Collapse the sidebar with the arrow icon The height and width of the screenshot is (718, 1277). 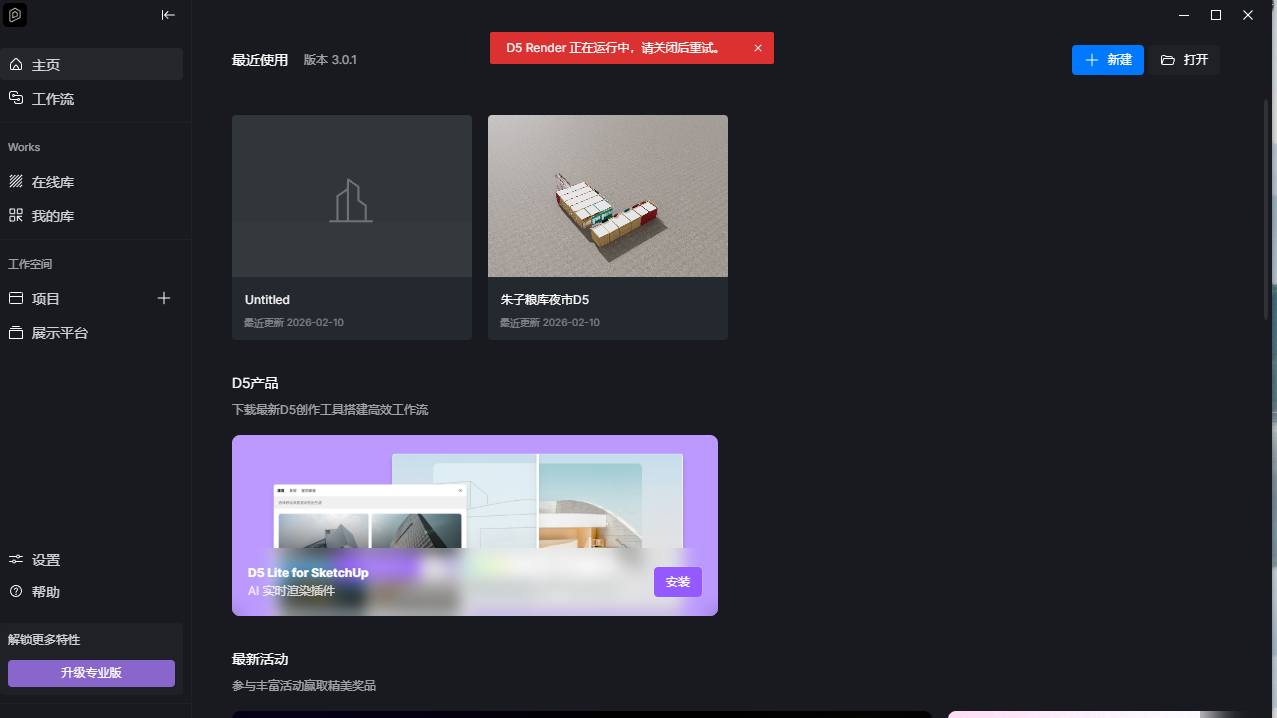point(168,15)
